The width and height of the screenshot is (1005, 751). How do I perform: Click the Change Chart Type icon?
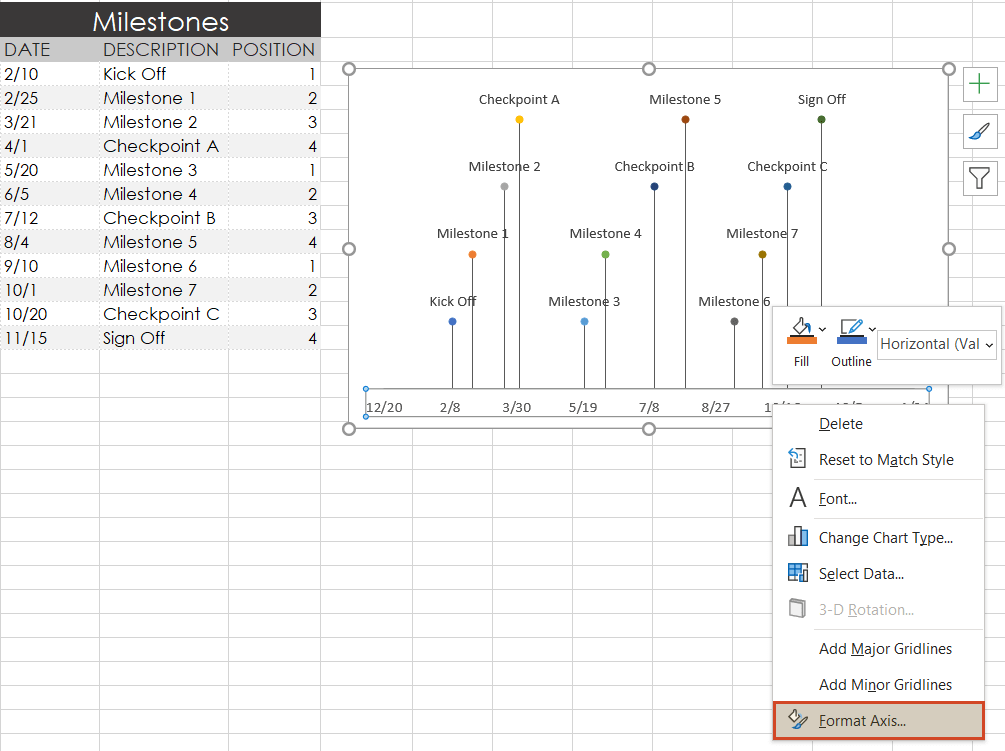[797, 537]
